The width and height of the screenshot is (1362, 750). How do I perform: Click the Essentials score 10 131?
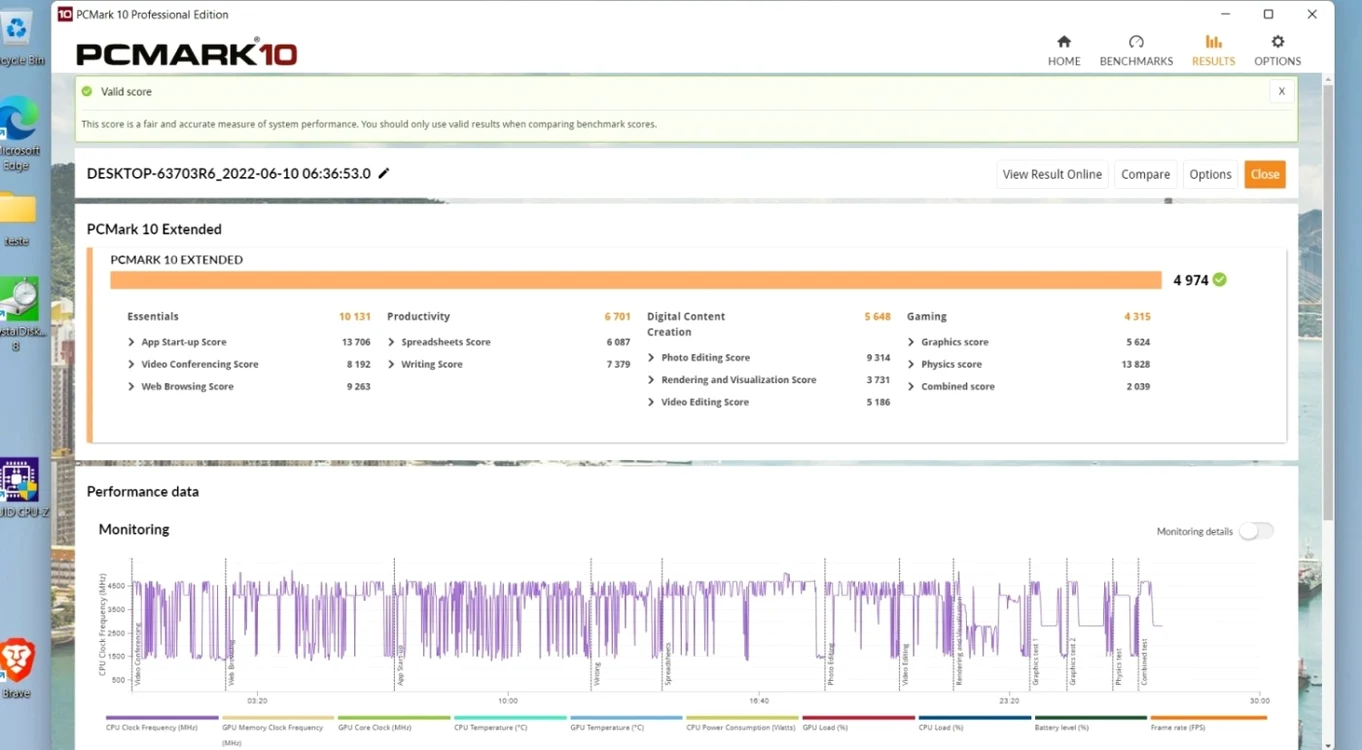(354, 317)
